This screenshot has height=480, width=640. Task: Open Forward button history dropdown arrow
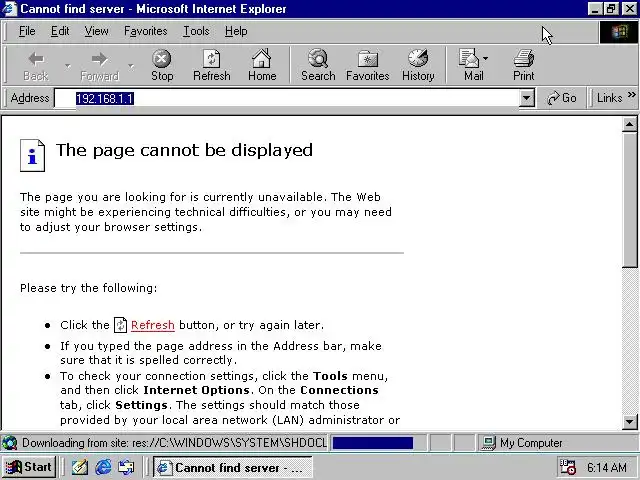coord(131,65)
